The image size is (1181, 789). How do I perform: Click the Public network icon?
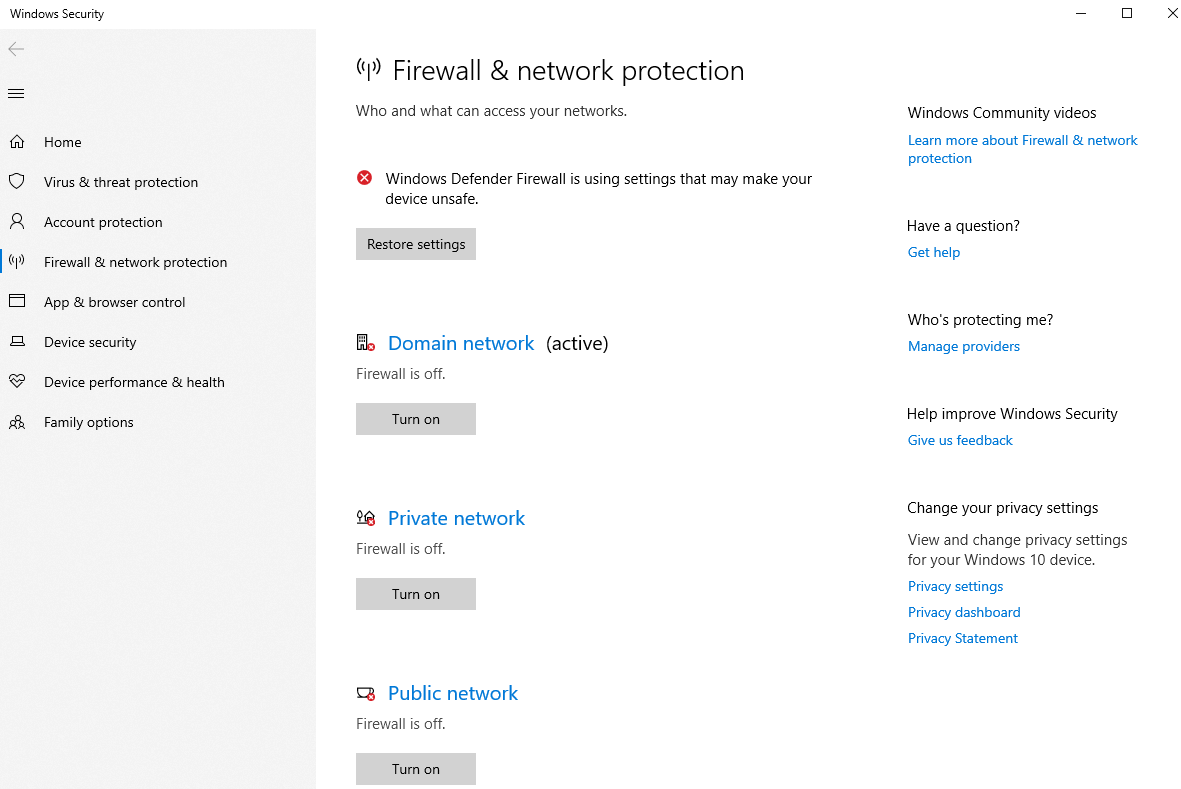click(365, 692)
